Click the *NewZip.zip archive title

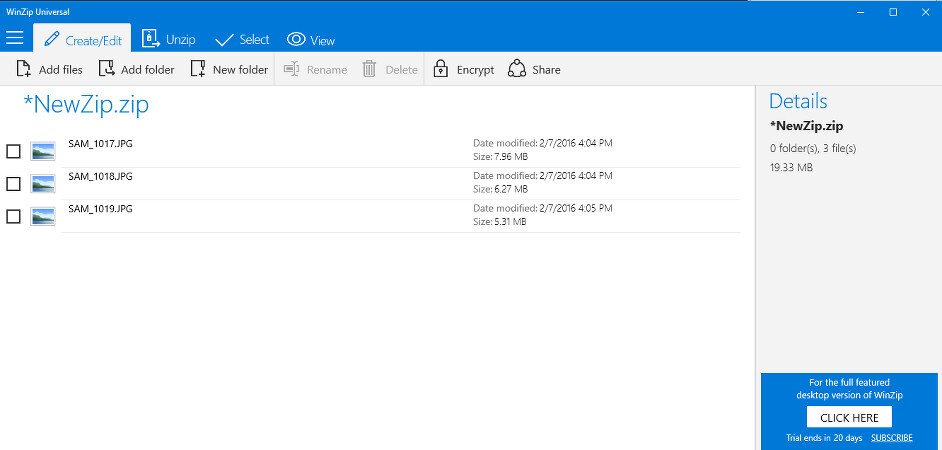coord(85,105)
